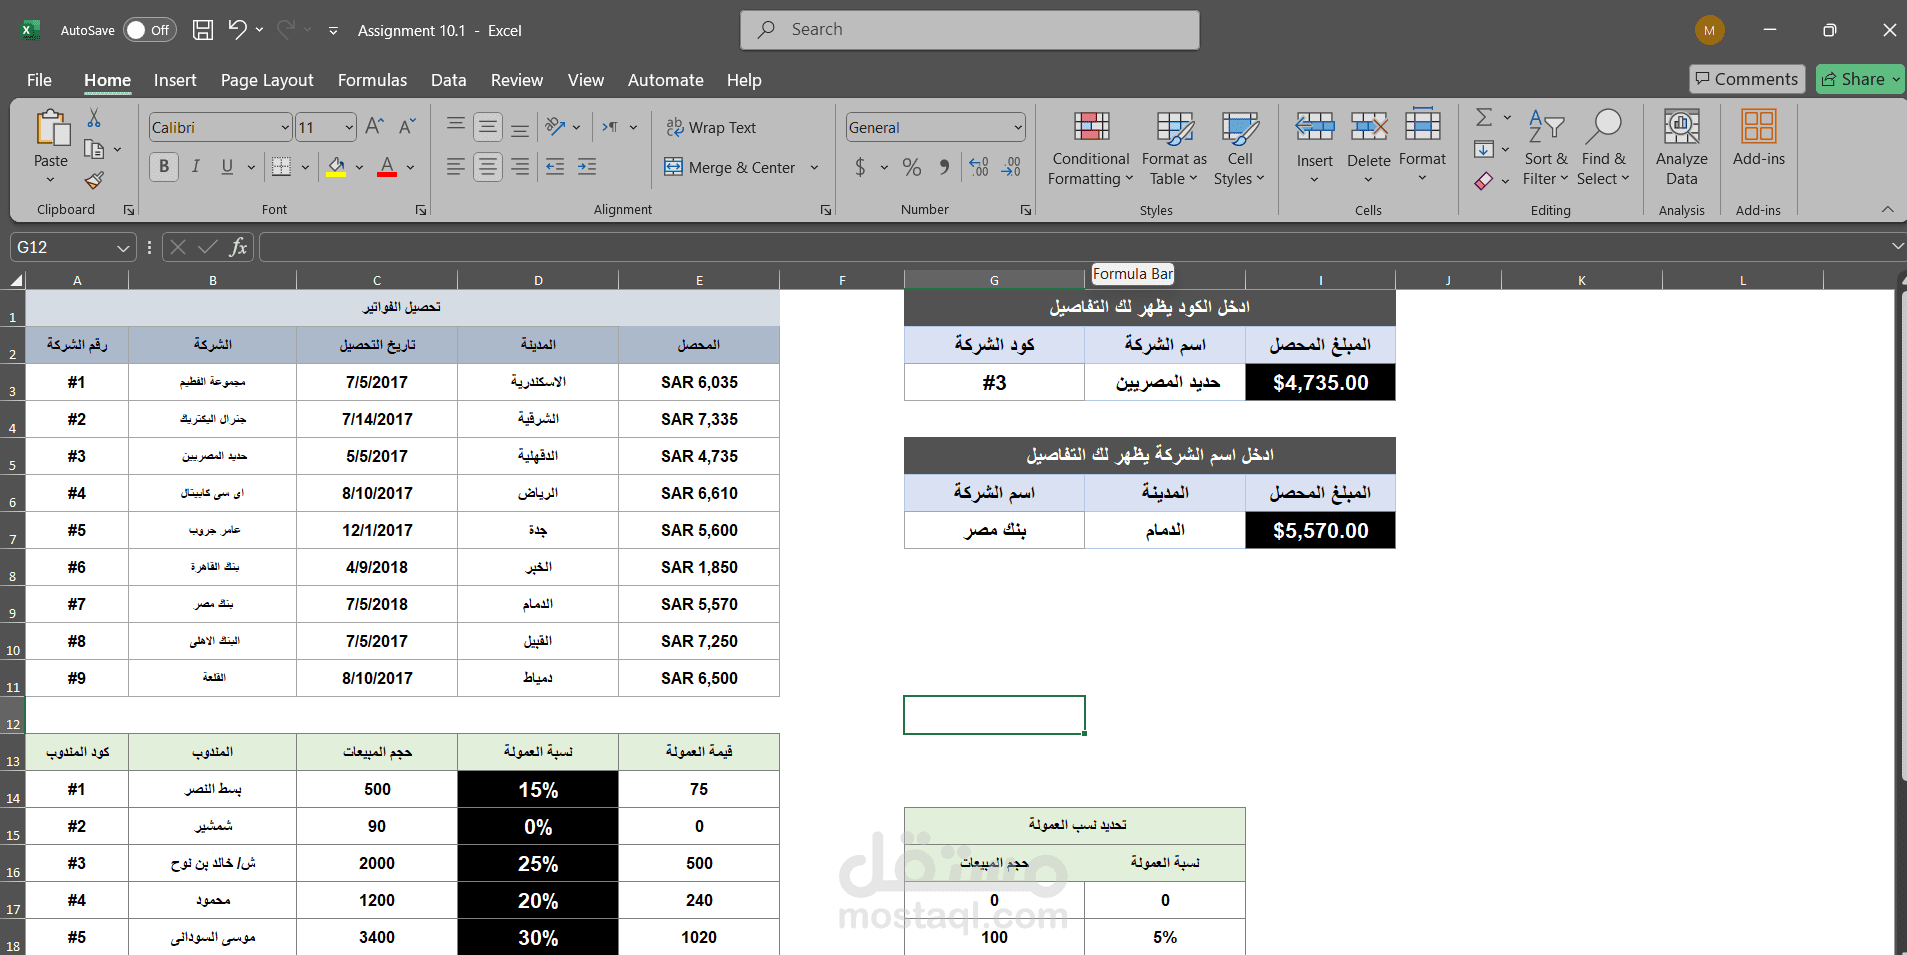Open the File menu

point(40,80)
